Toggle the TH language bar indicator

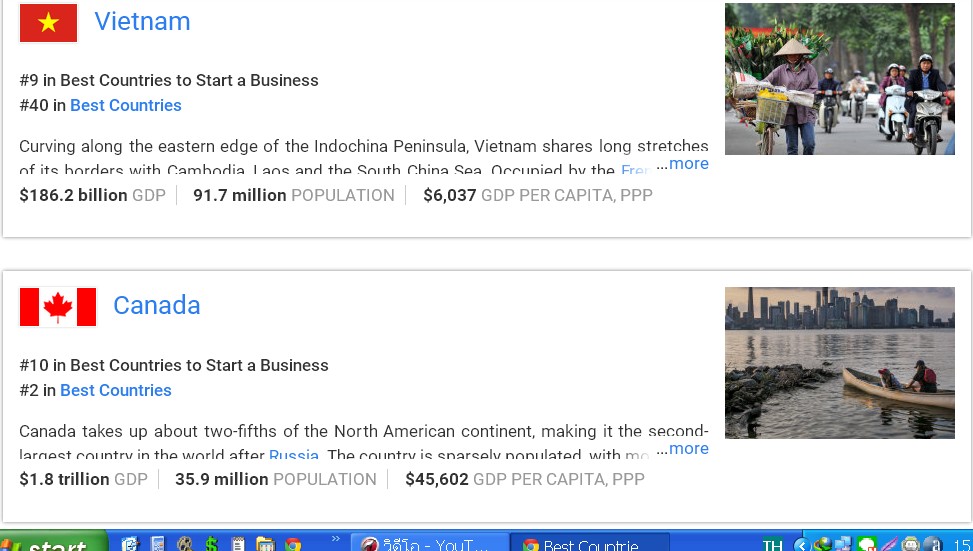pyautogui.click(x=773, y=544)
